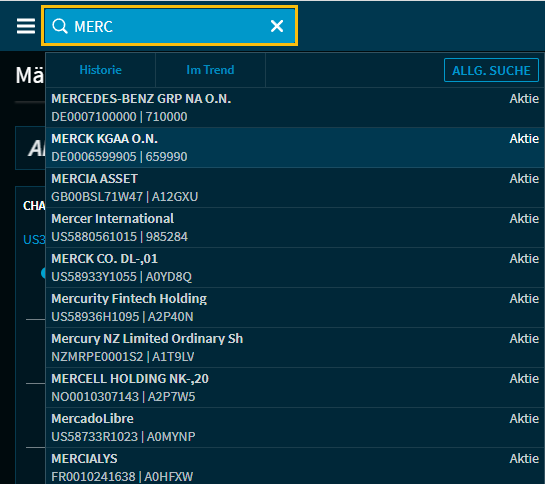Open Mercer International search result

click(x=295, y=227)
